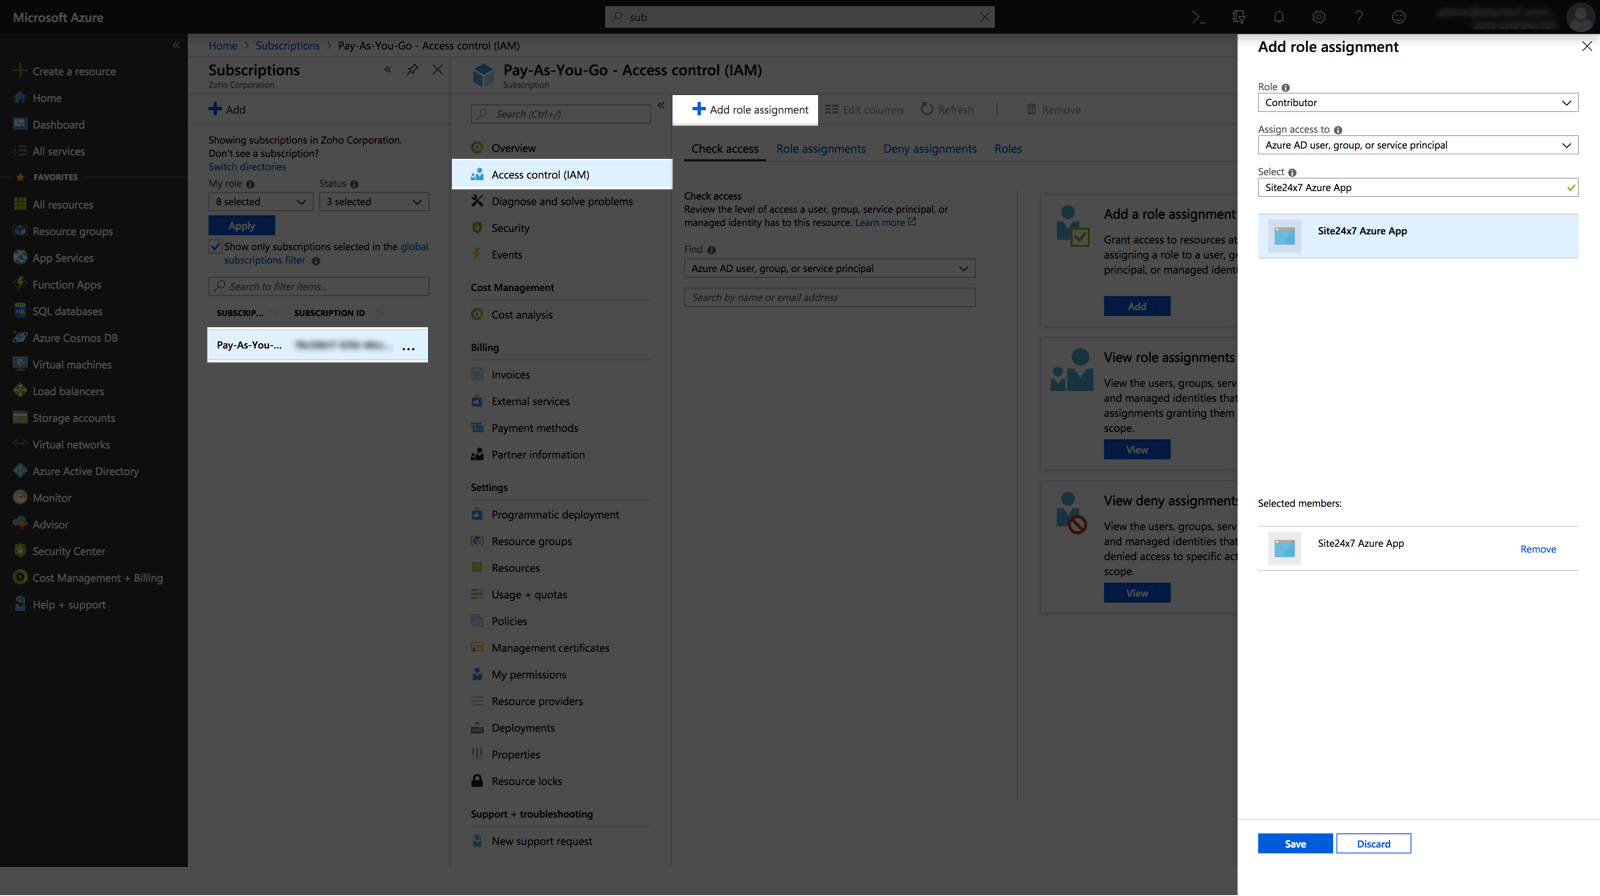Show info tooltip next to Role label
This screenshot has width=1600, height=896.
coord(1285,88)
